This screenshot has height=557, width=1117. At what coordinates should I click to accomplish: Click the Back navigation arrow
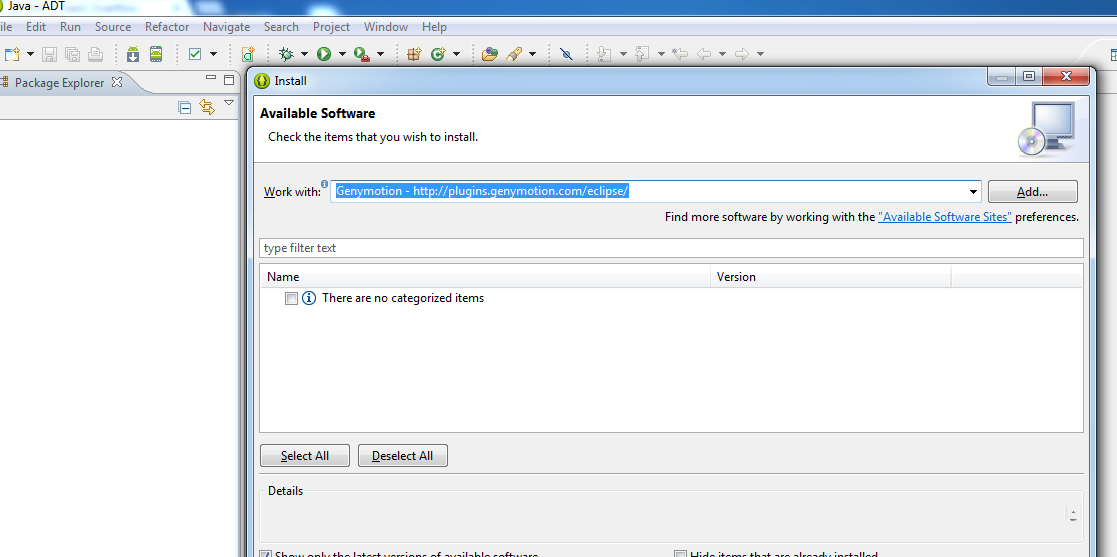(704, 54)
